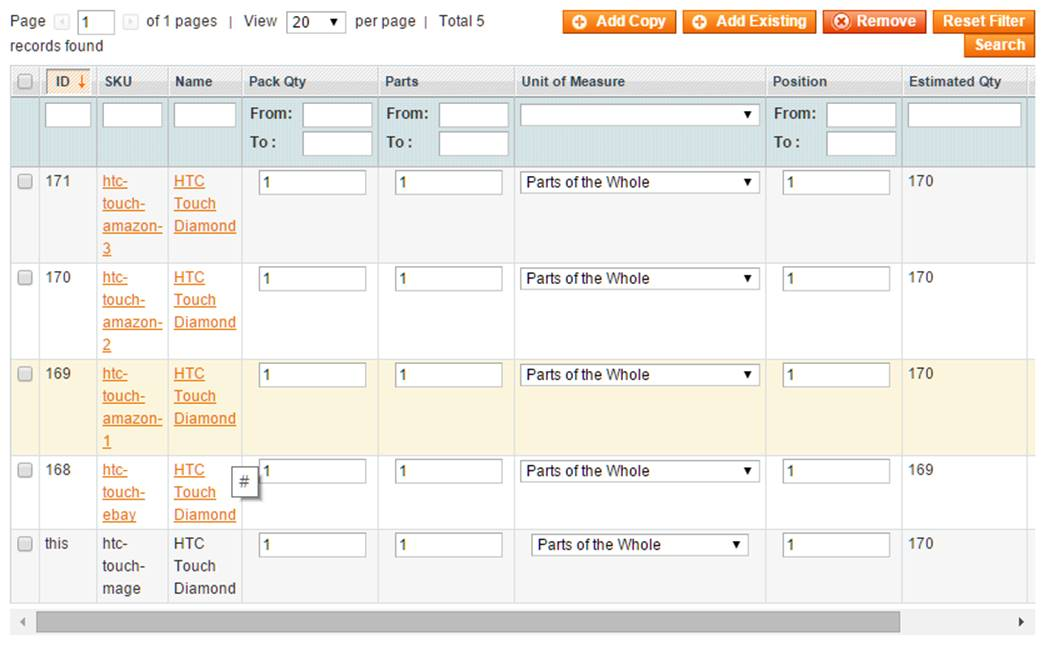Sort by the SKU column header
Viewport: 1049px width, 645px height.
tap(118, 82)
